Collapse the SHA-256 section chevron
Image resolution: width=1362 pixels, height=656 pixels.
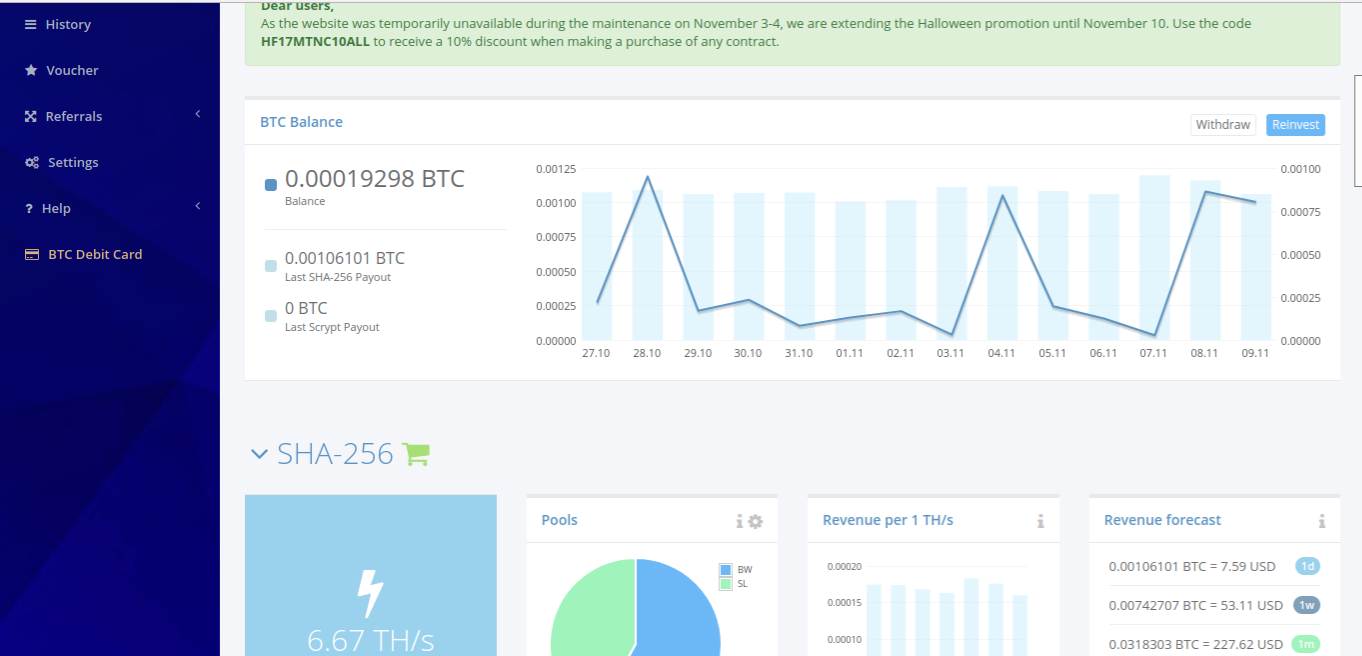click(x=259, y=455)
